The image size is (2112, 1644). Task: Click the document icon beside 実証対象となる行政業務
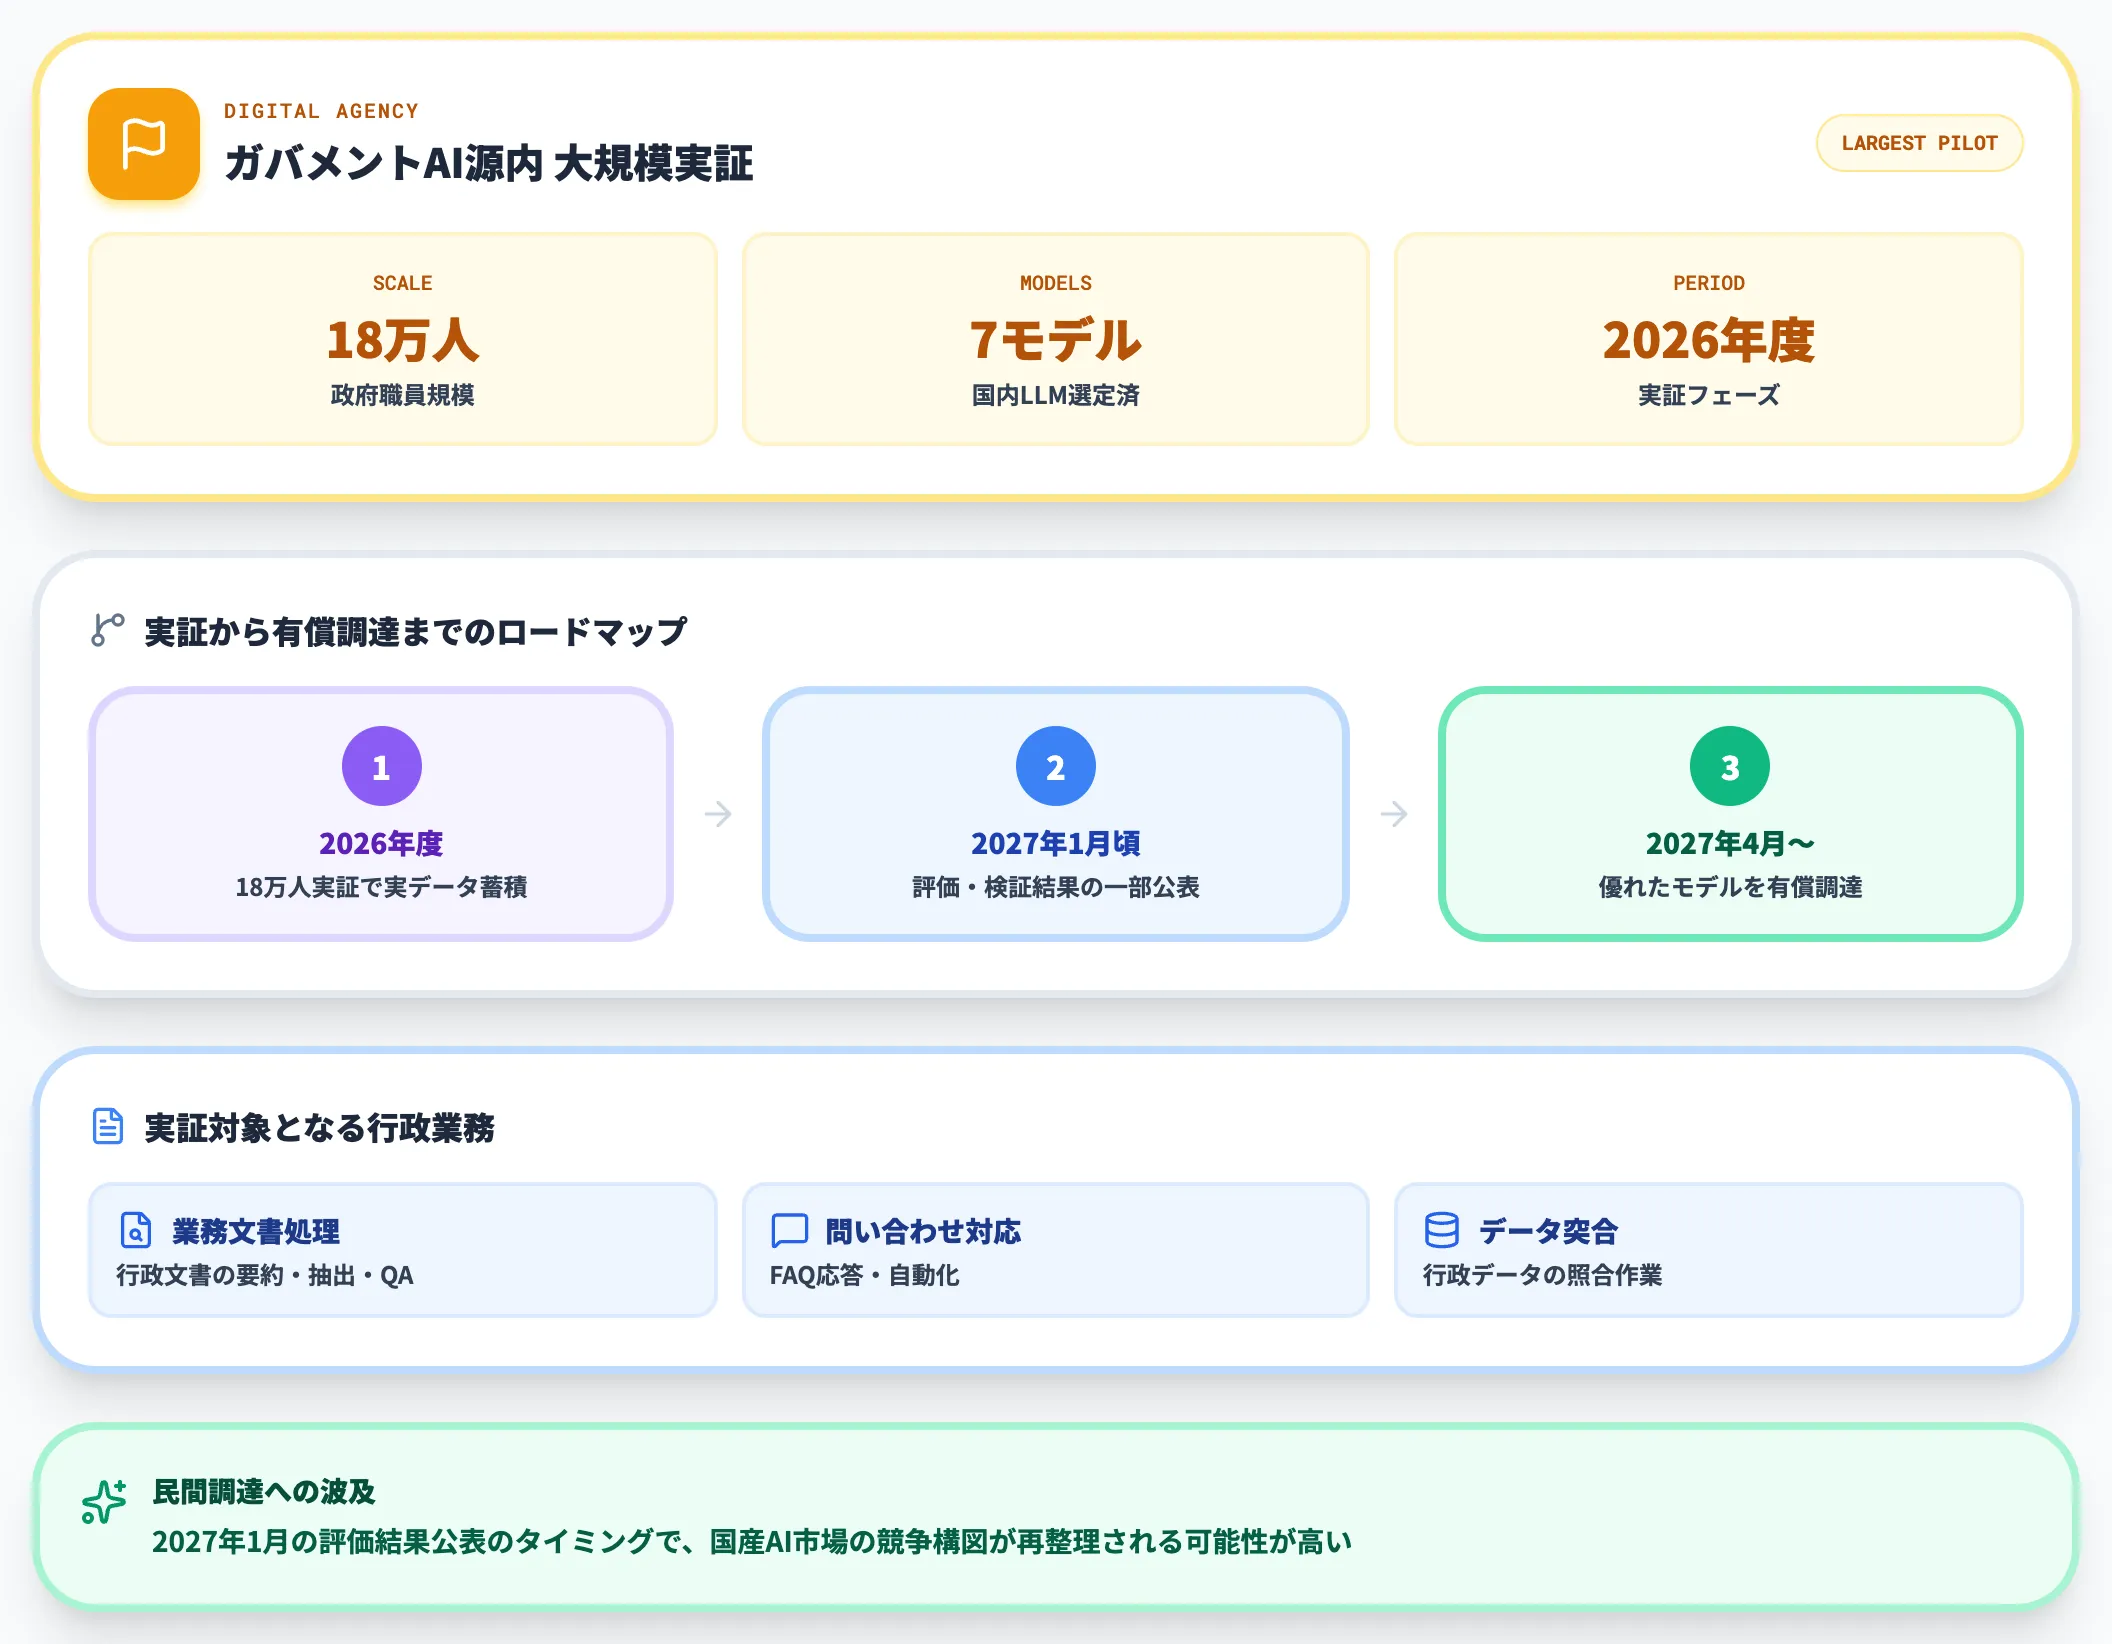(108, 1126)
